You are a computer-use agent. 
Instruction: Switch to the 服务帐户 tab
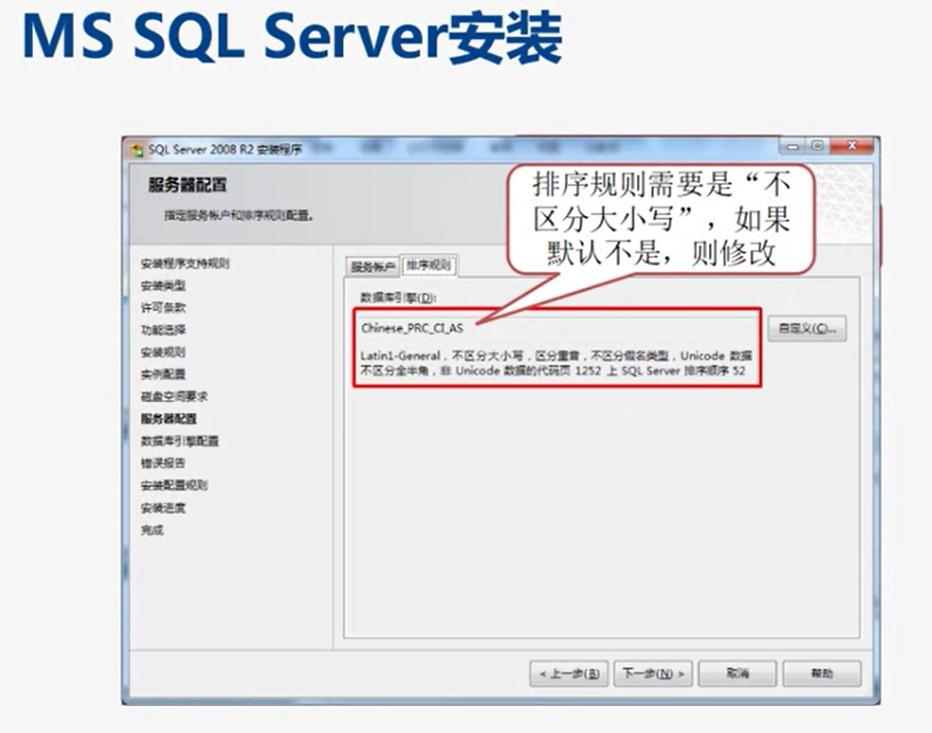372,267
